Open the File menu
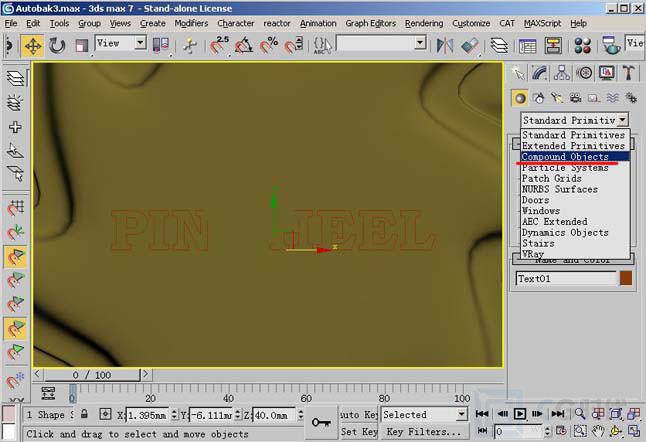 (11, 23)
